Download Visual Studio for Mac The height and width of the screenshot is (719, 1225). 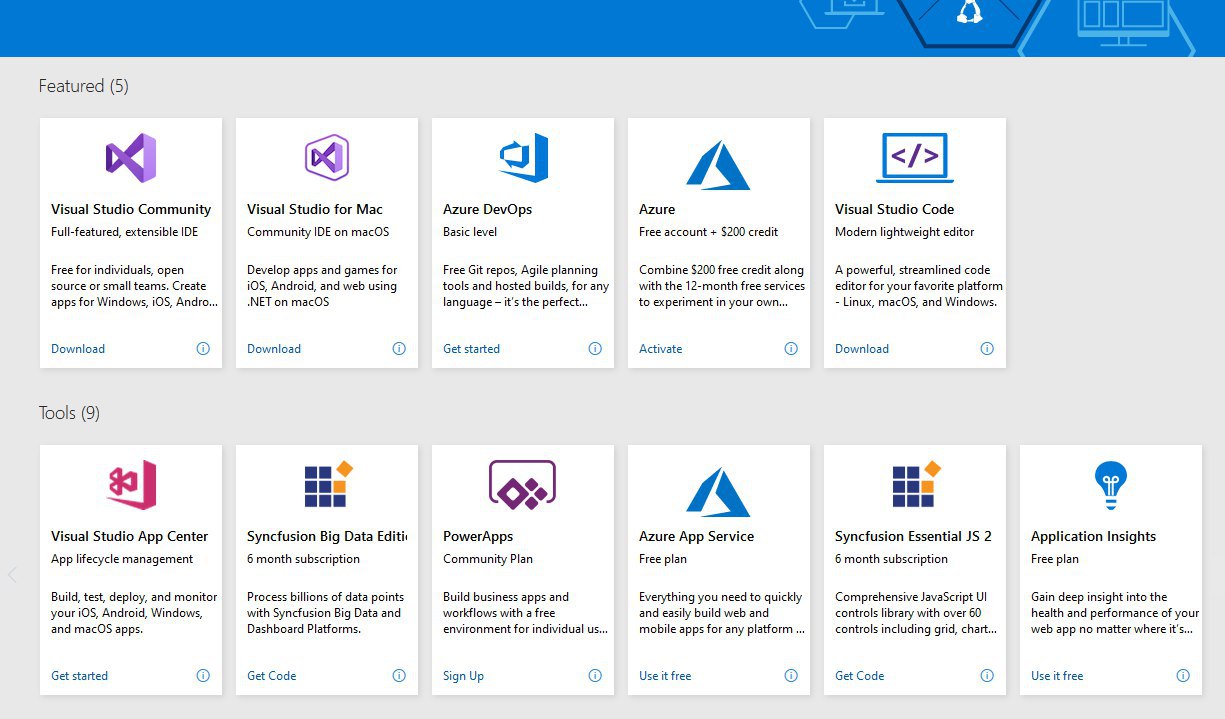pyautogui.click(x=274, y=349)
